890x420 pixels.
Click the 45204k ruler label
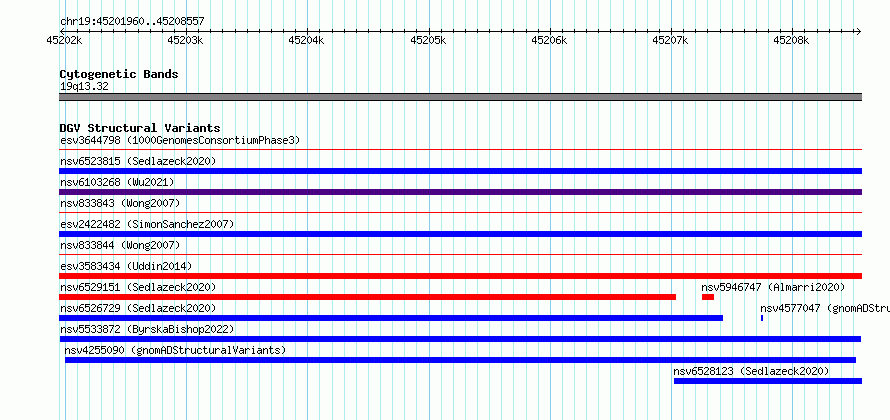pos(307,40)
